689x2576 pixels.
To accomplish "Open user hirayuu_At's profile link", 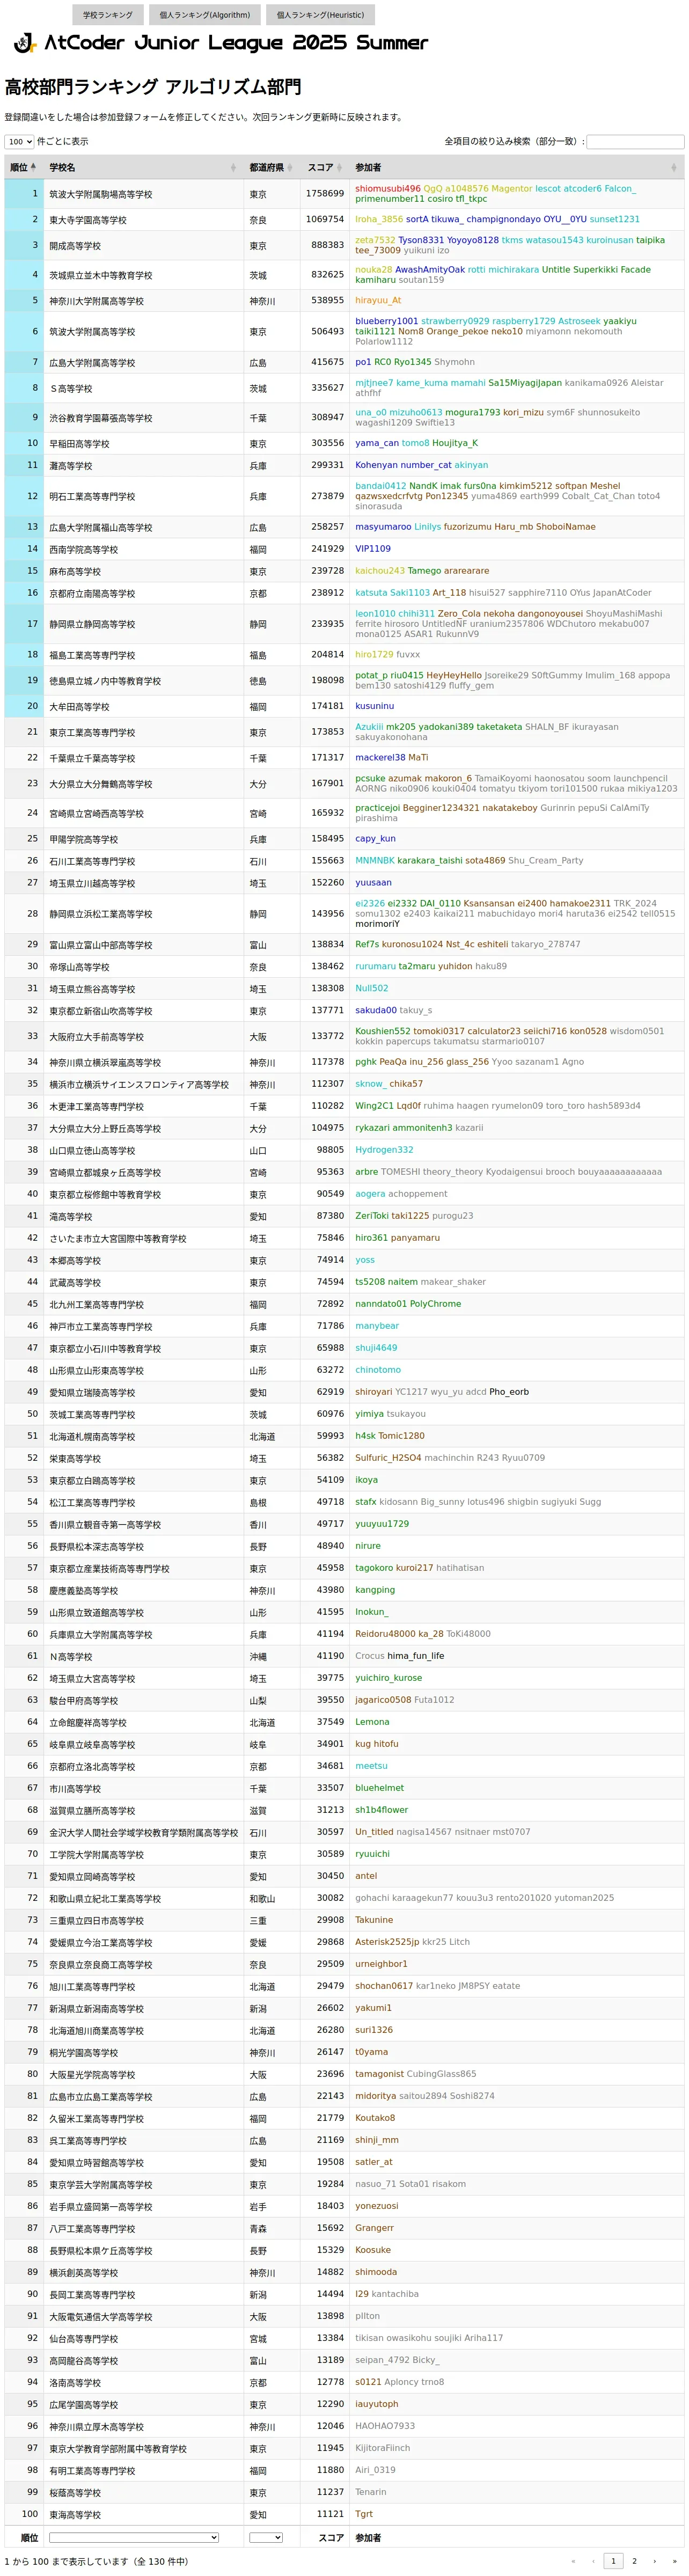I will click(x=378, y=300).
